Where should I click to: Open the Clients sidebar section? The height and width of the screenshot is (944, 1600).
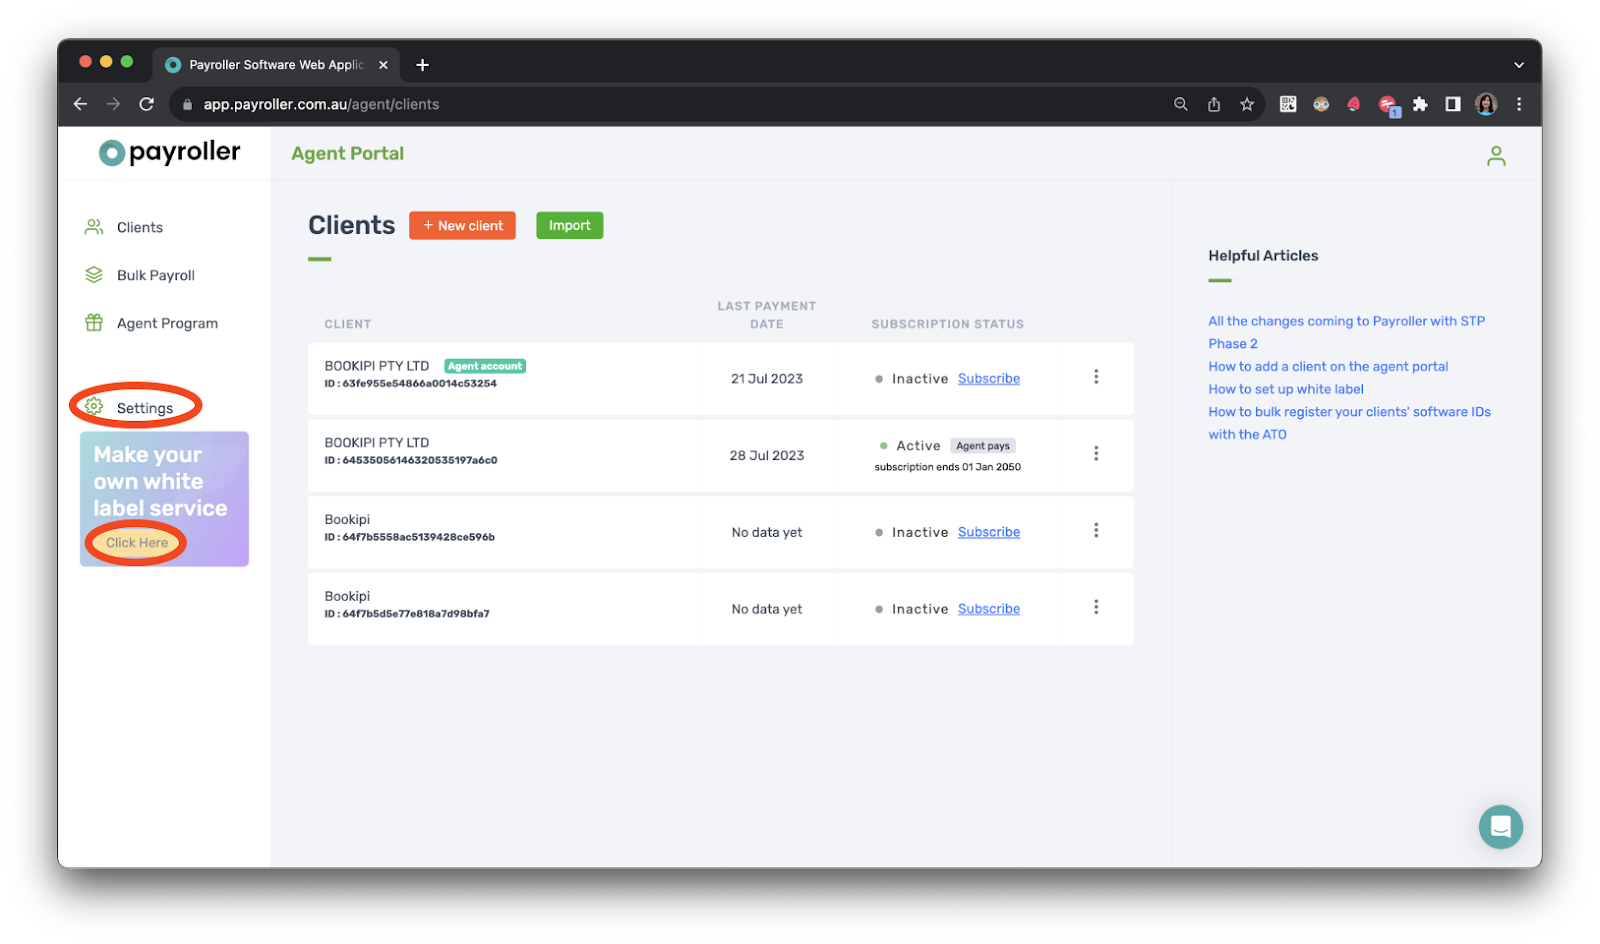(139, 228)
